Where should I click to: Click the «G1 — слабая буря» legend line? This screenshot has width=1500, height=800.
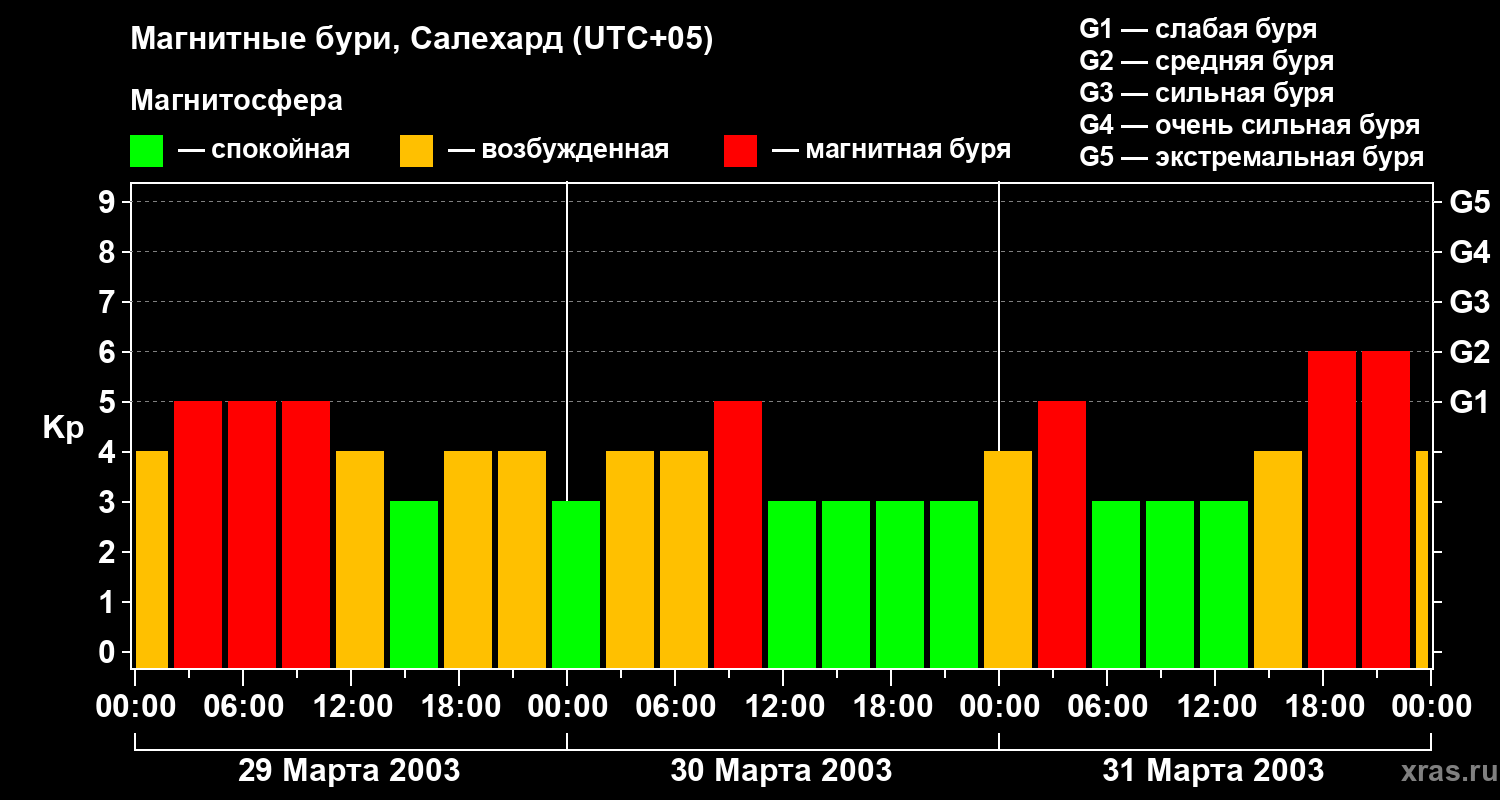pos(1198,29)
